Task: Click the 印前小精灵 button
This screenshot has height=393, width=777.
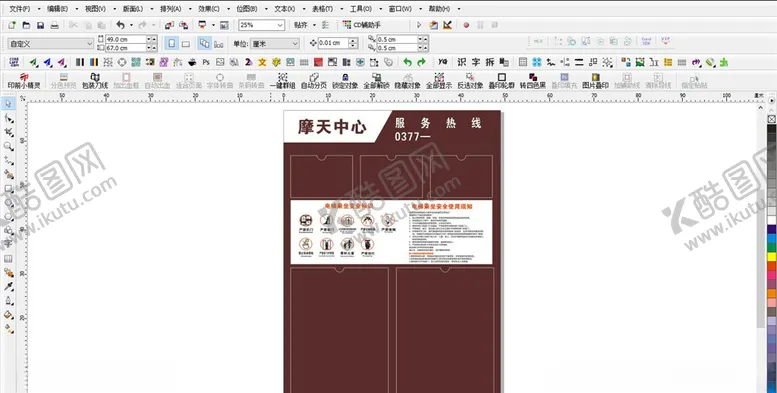Action: 24,81
